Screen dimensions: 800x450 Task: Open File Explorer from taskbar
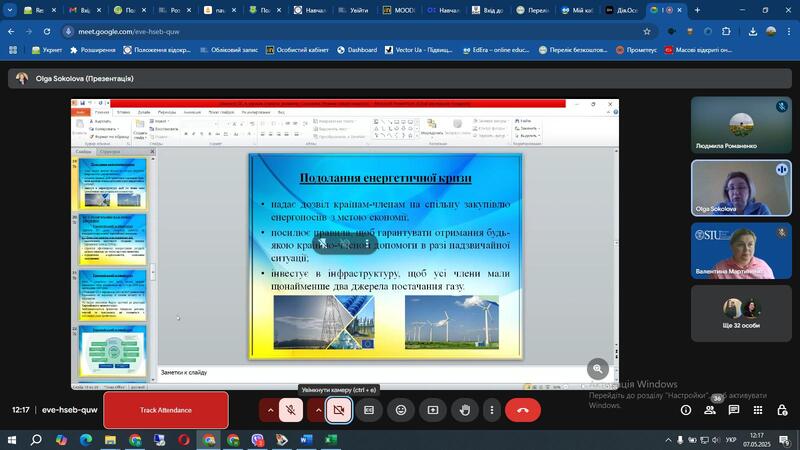pos(110,440)
